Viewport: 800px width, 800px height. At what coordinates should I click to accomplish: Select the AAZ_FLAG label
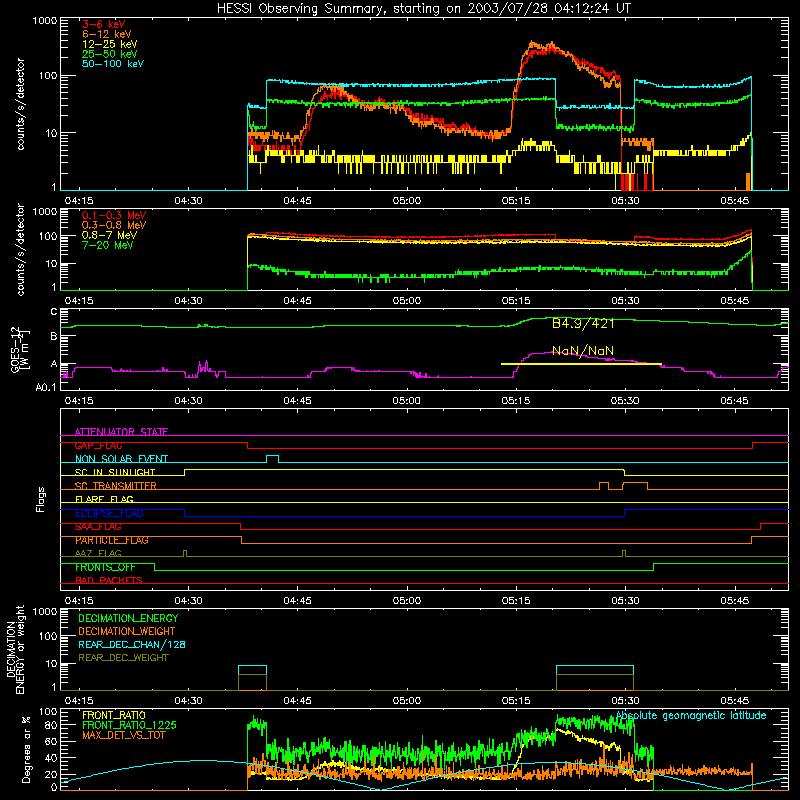[98, 554]
